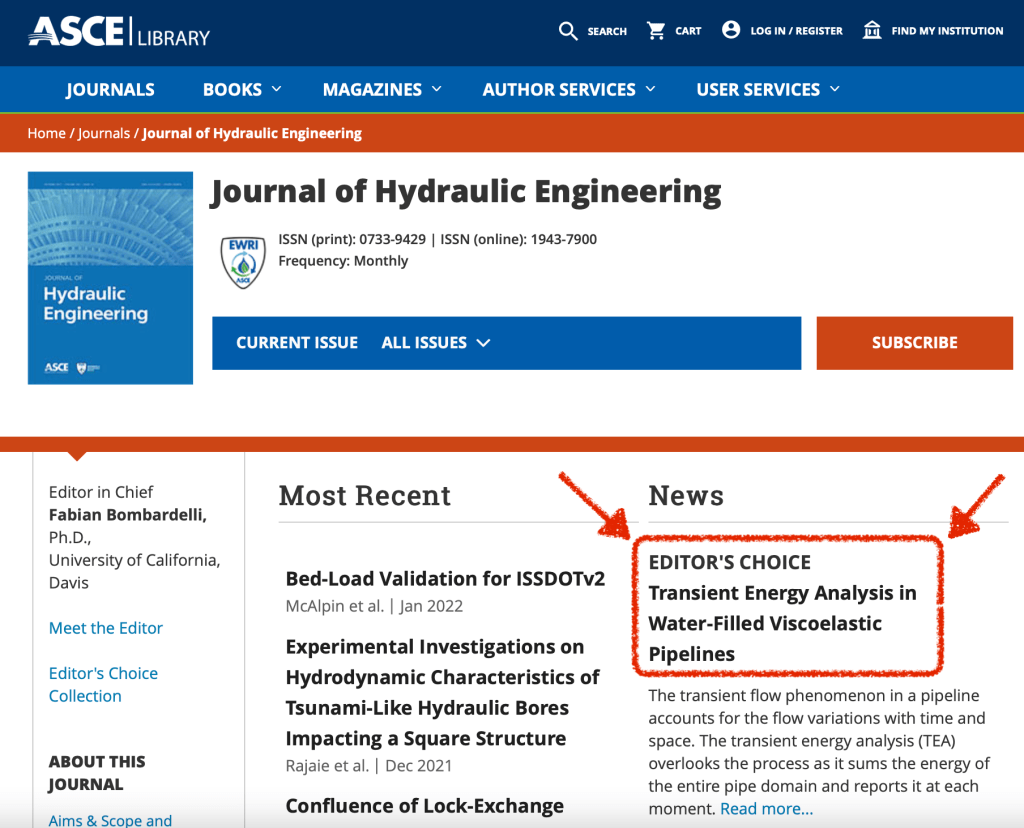1024x828 pixels.
Task: Open the All Issues dropdown
Action: [436, 343]
